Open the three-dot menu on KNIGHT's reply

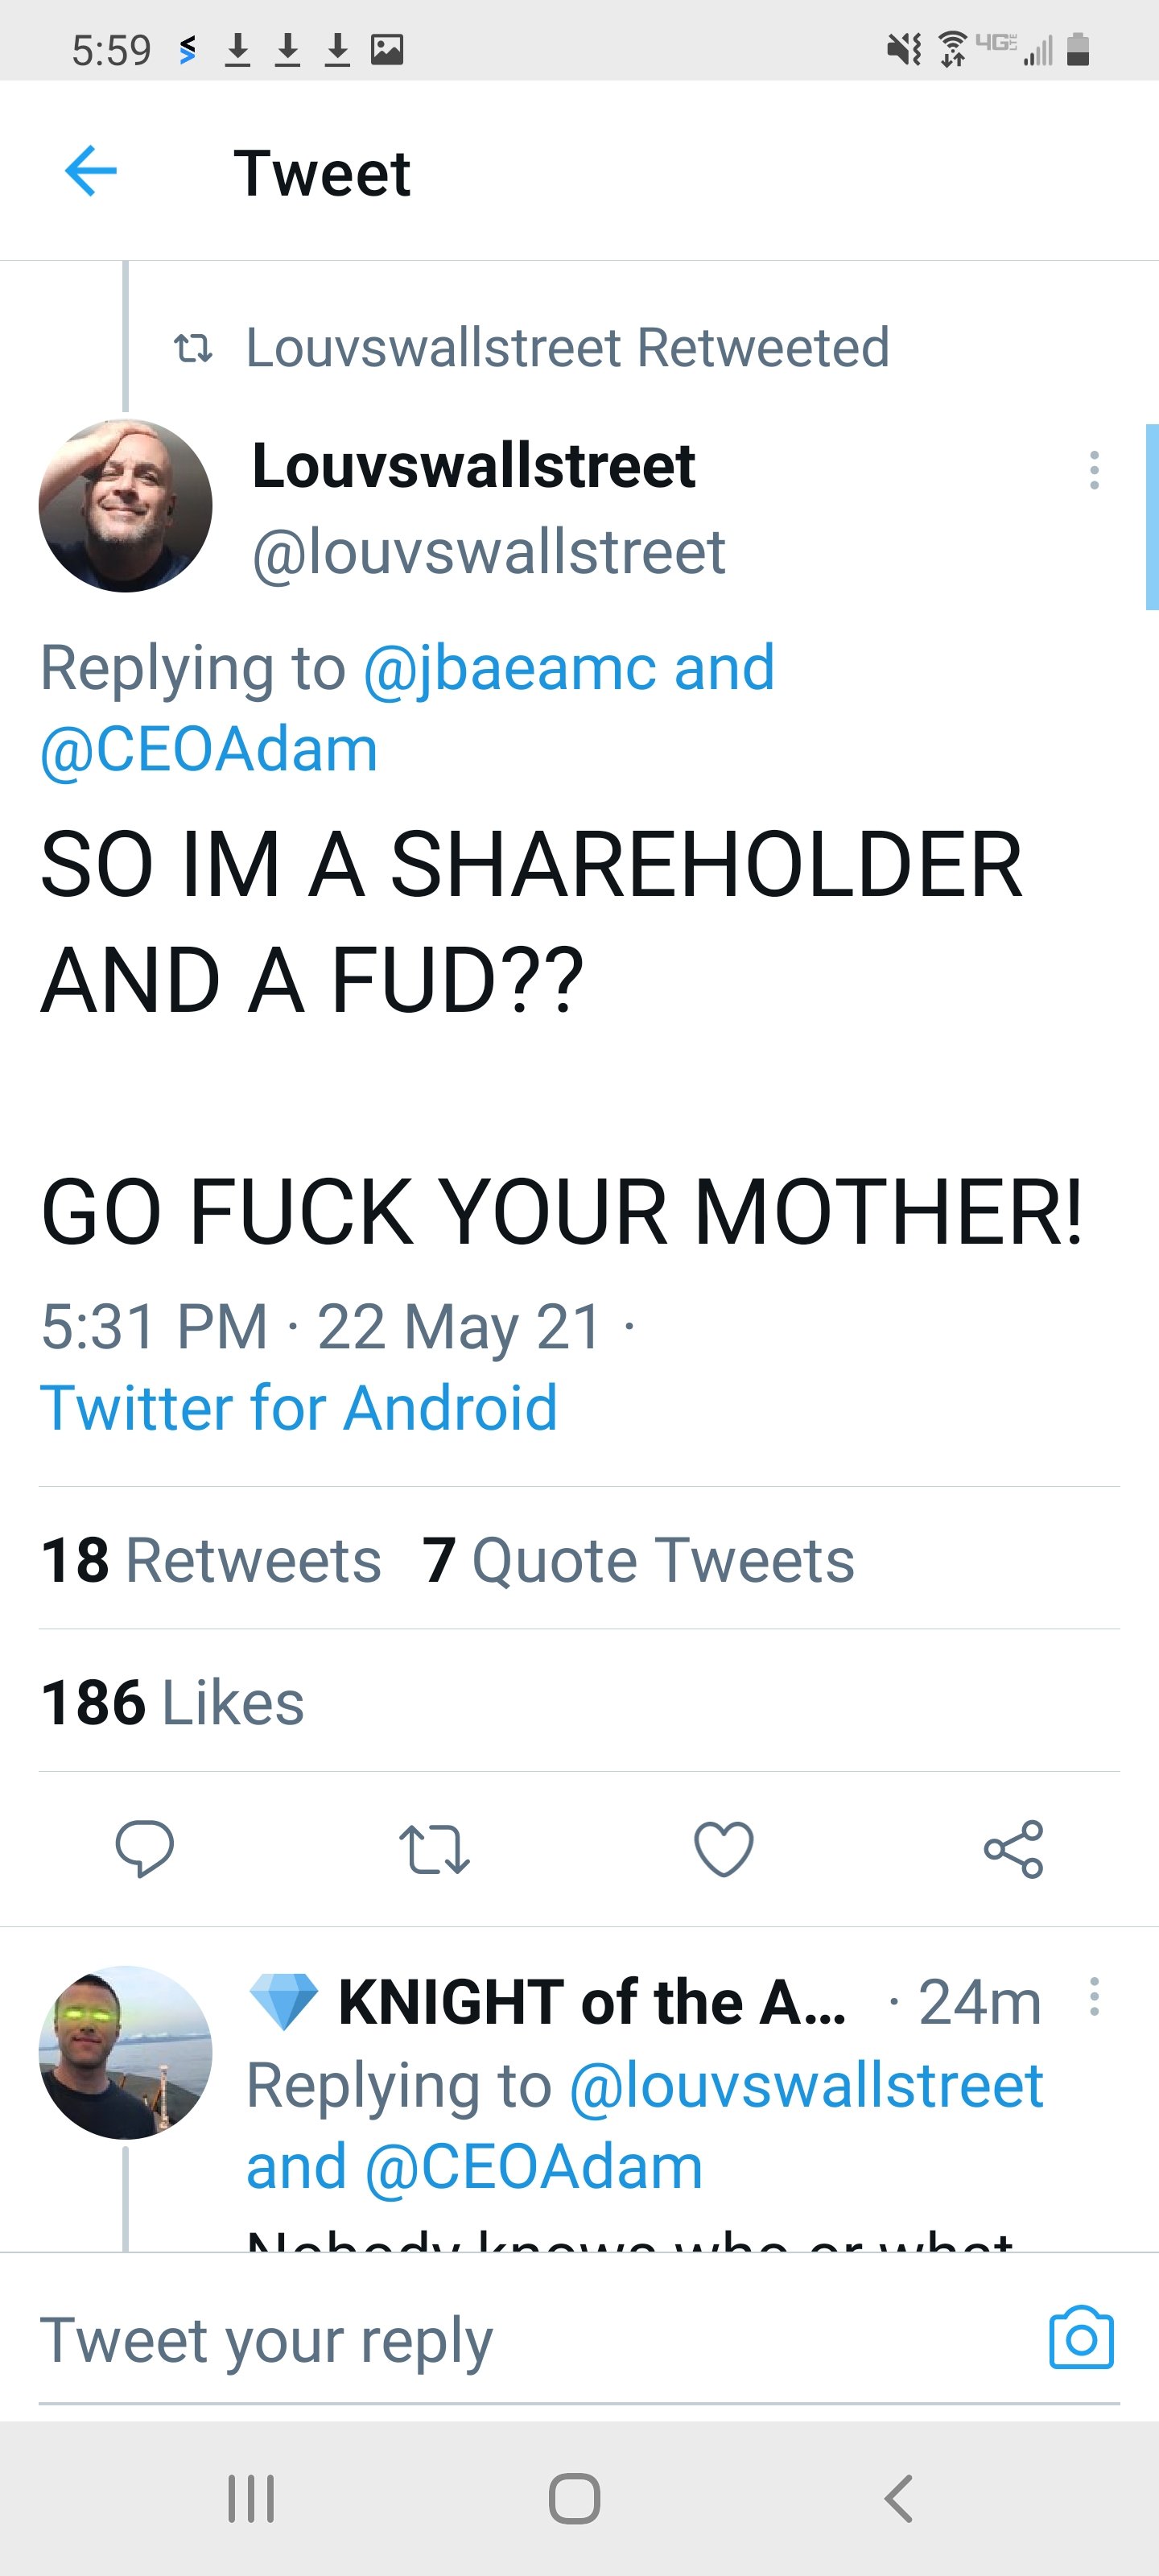click(x=1094, y=1999)
